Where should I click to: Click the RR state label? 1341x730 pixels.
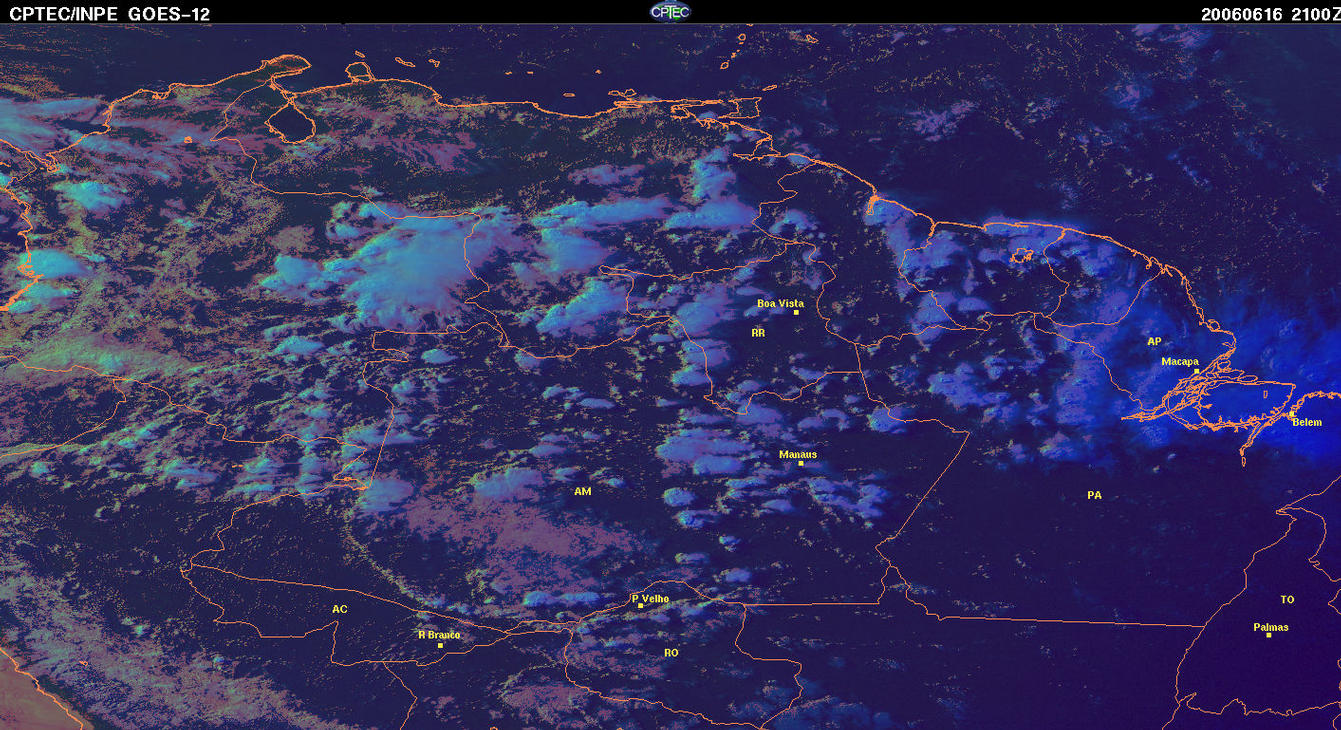click(x=758, y=333)
